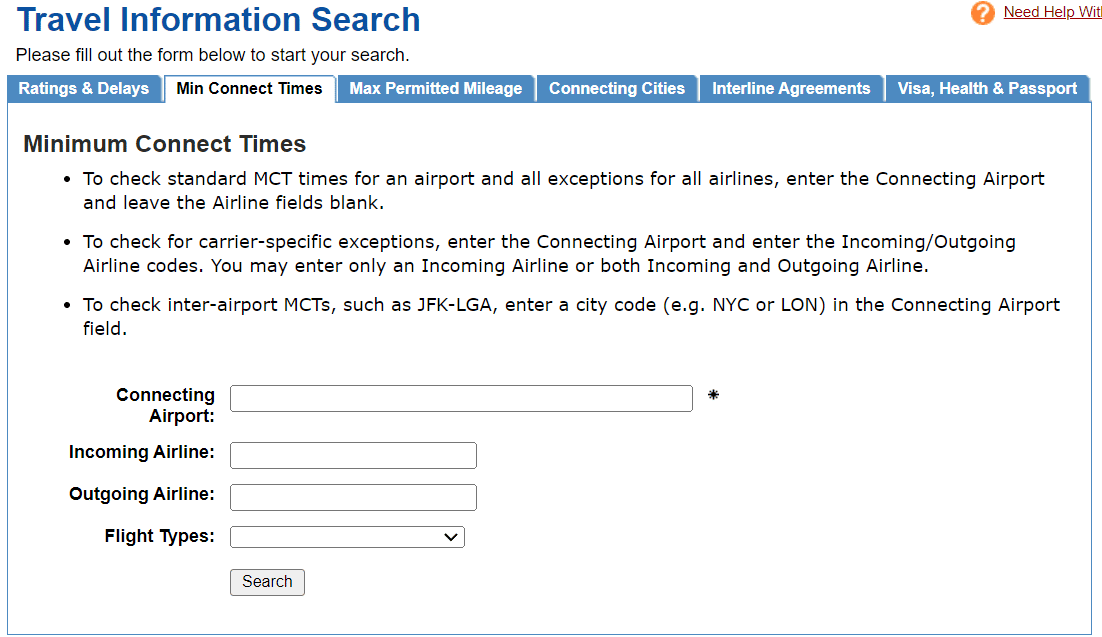The height and width of the screenshot is (637, 1102).
Task: Open the Visa, Health & Passport tab
Action: 987,89
